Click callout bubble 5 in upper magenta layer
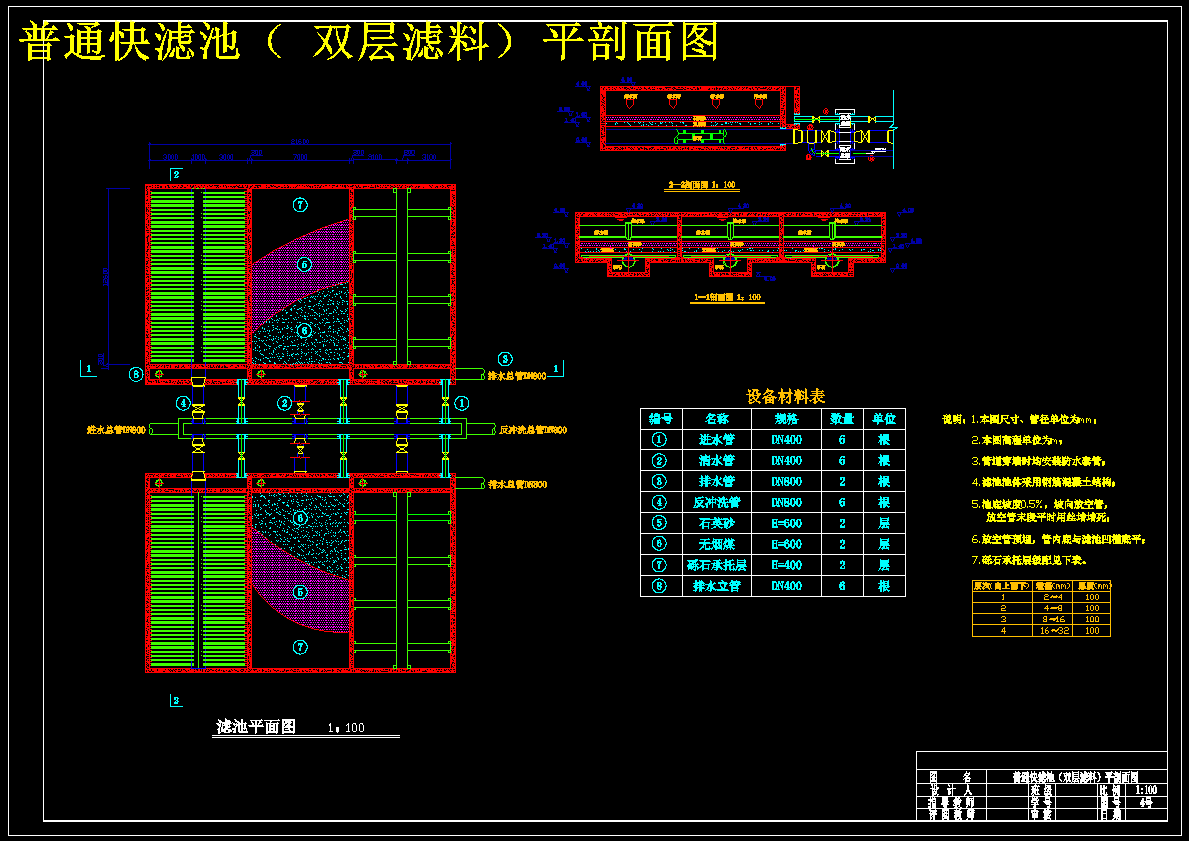The image size is (1189, 841). pos(303,265)
